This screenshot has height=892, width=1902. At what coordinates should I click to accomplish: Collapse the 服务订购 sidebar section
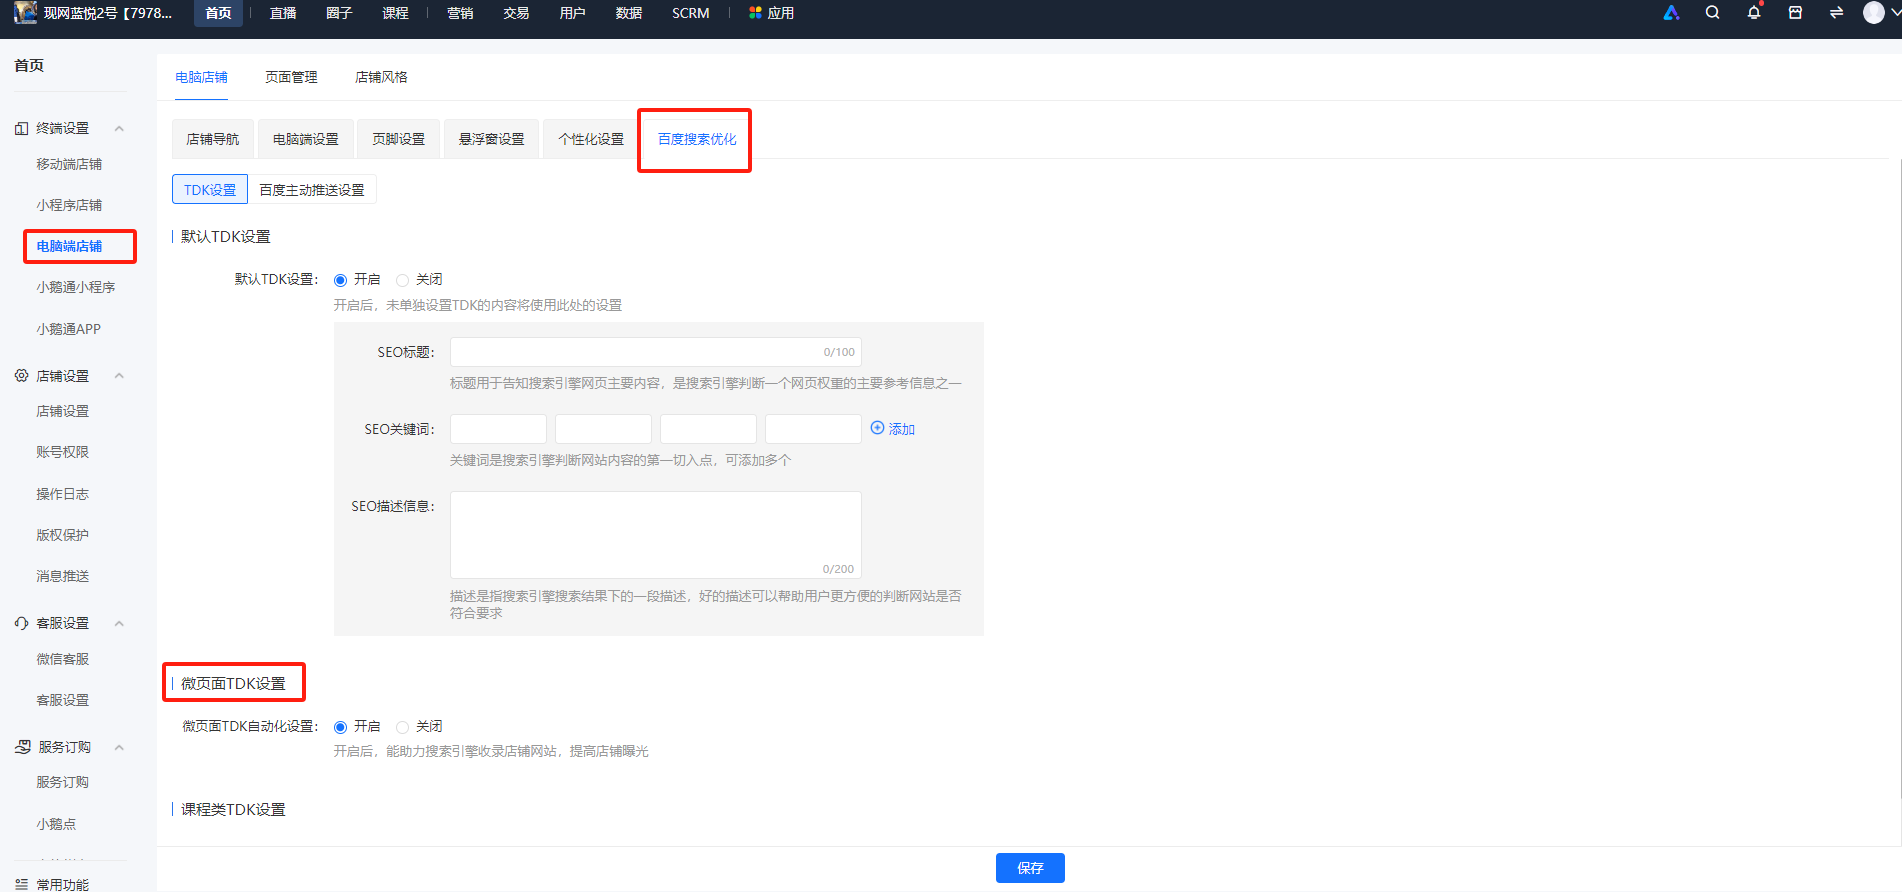click(x=119, y=747)
